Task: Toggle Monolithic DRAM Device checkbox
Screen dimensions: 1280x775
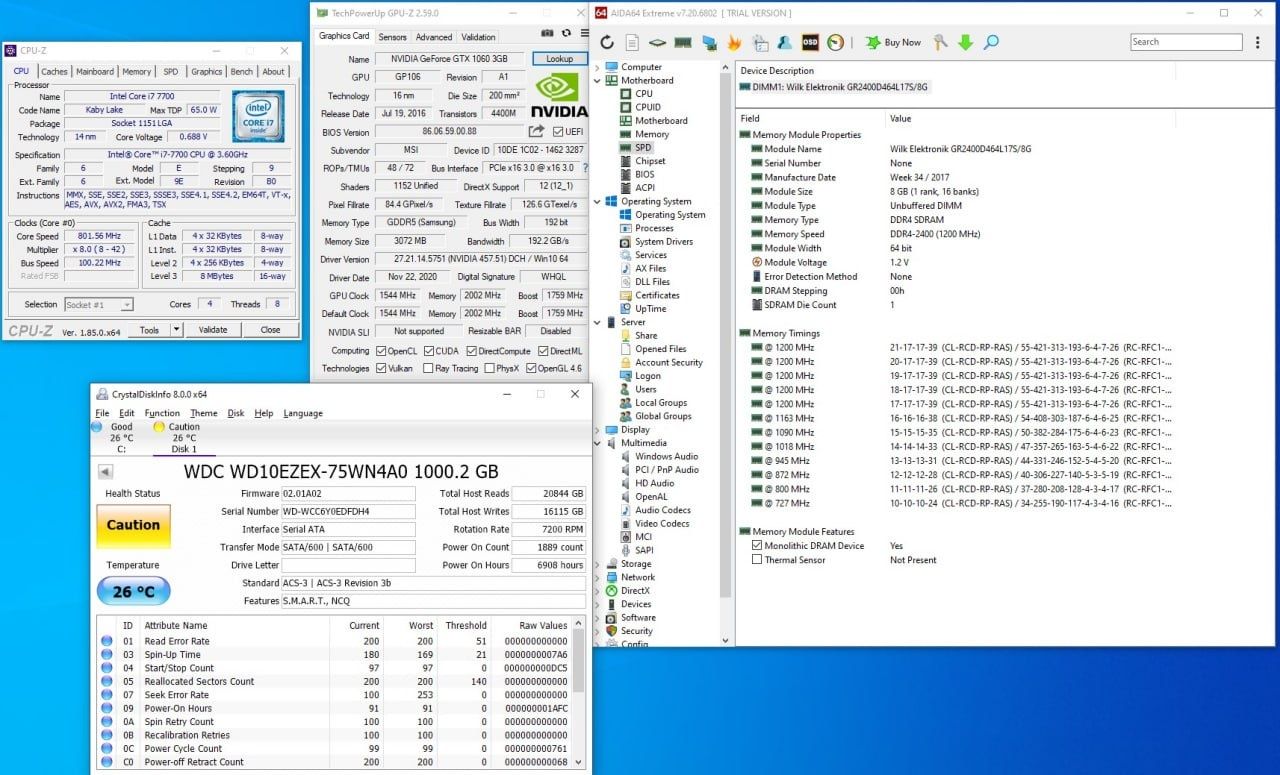Action: tap(757, 546)
